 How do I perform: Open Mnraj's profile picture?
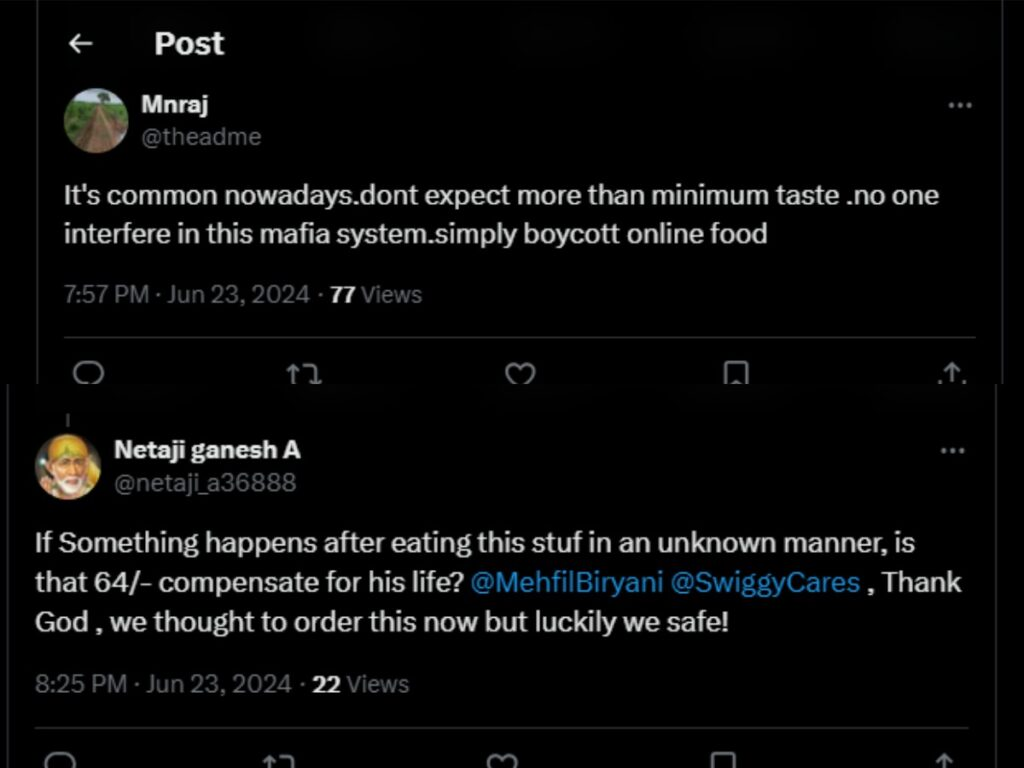(x=96, y=120)
